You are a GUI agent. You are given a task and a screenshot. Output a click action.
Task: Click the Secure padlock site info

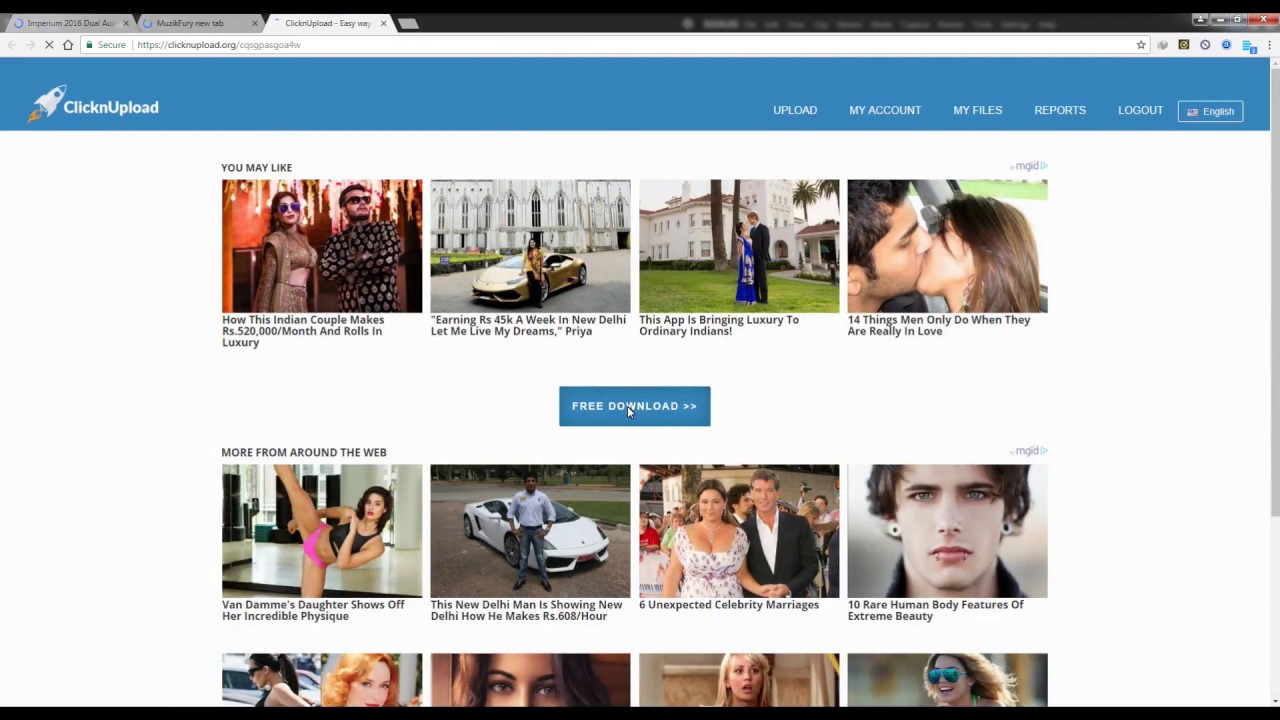pyautogui.click(x=106, y=45)
